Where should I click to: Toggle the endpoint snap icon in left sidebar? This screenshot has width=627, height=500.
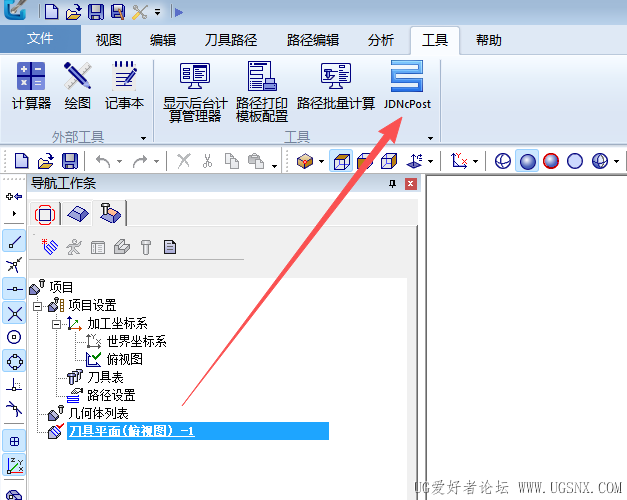[x=14, y=241]
